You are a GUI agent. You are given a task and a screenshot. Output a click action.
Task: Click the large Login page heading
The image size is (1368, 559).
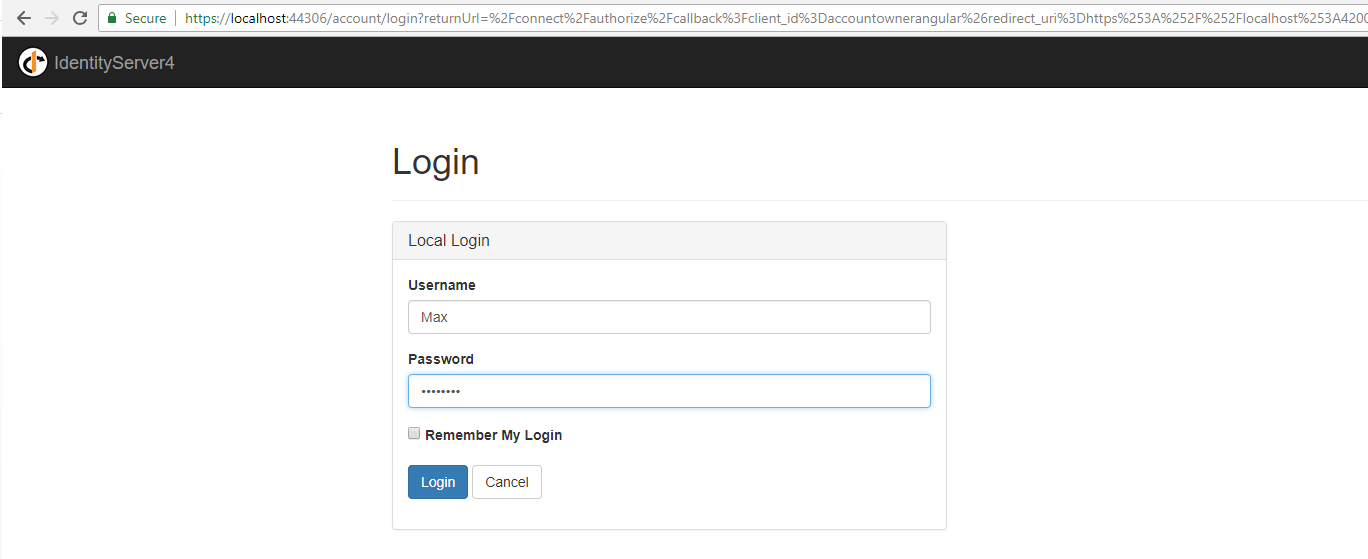point(436,162)
